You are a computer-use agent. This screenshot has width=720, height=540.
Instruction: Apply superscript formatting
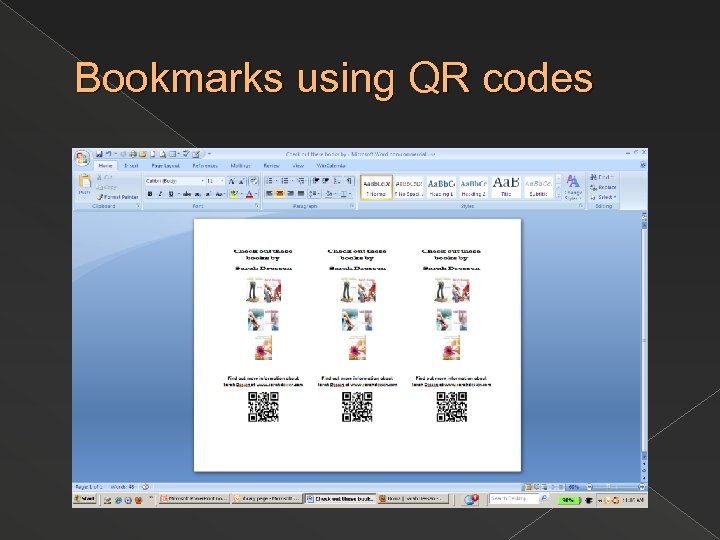[x=208, y=194]
